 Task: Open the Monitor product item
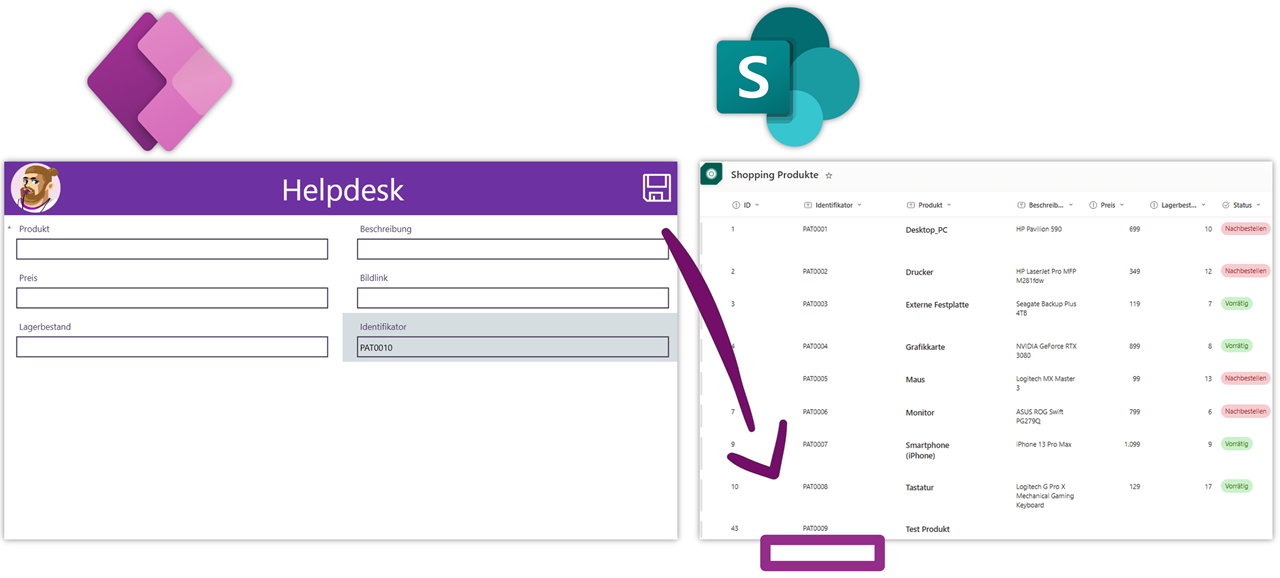coord(920,413)
